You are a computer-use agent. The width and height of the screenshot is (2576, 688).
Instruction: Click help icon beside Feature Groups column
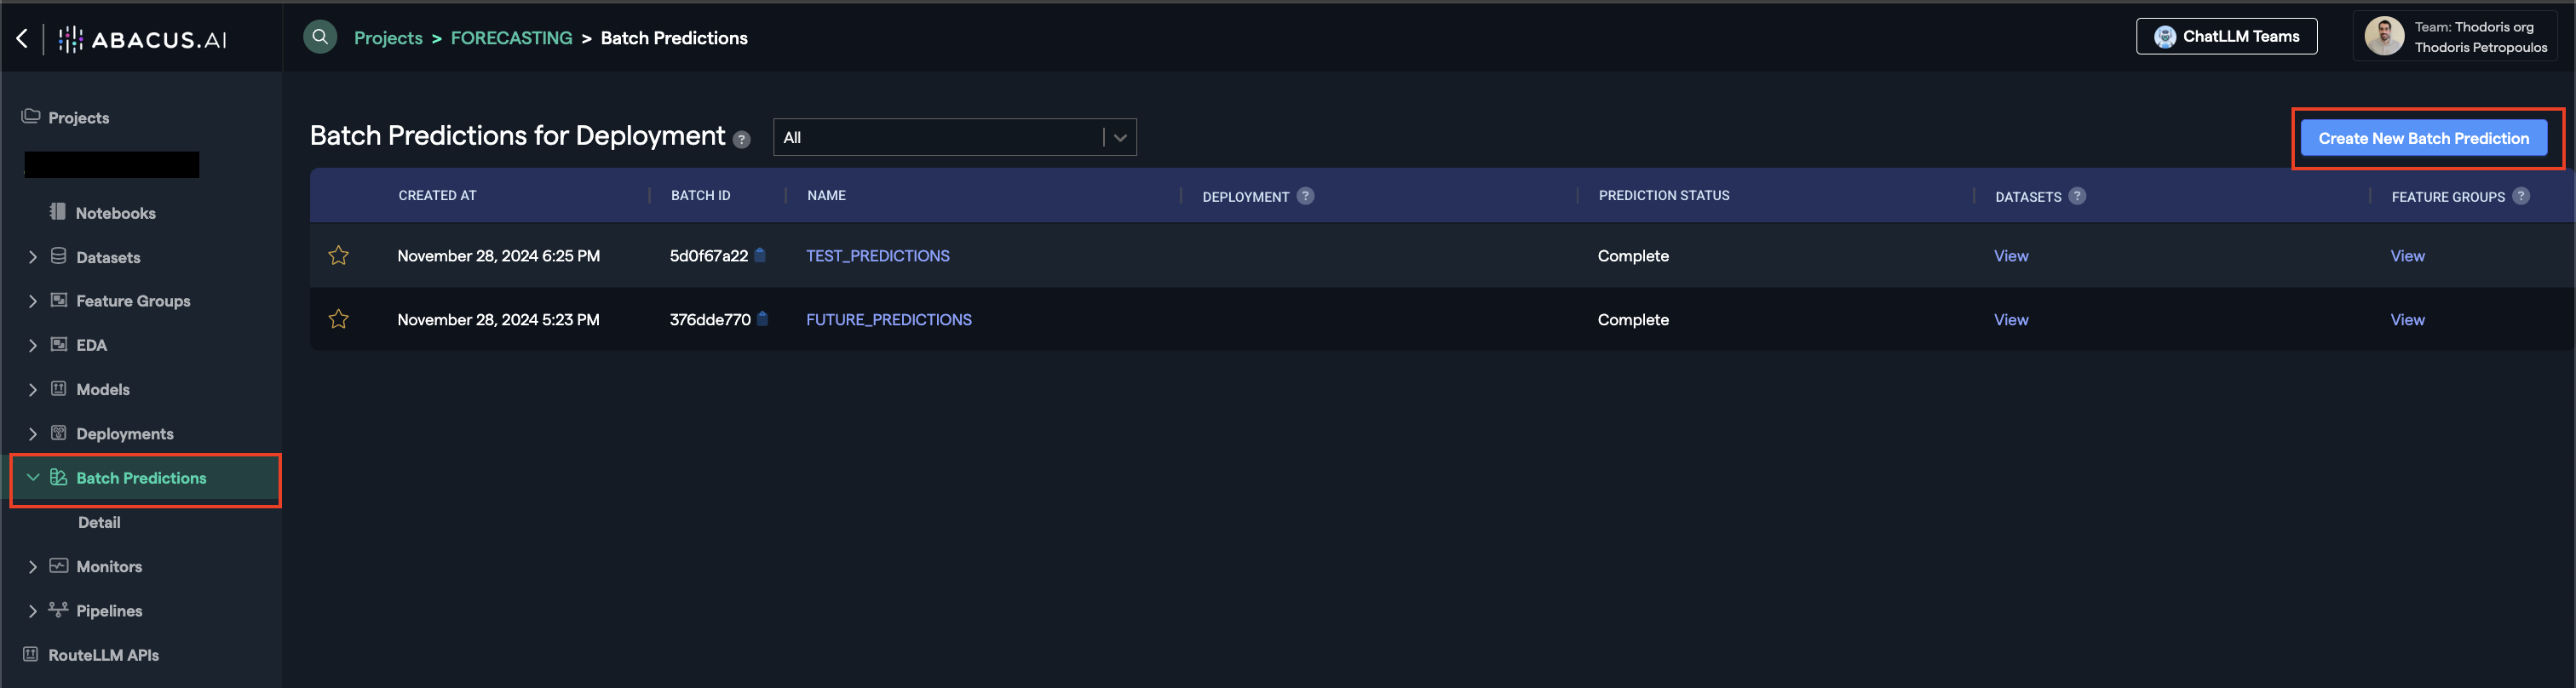tap(2521, 196)
